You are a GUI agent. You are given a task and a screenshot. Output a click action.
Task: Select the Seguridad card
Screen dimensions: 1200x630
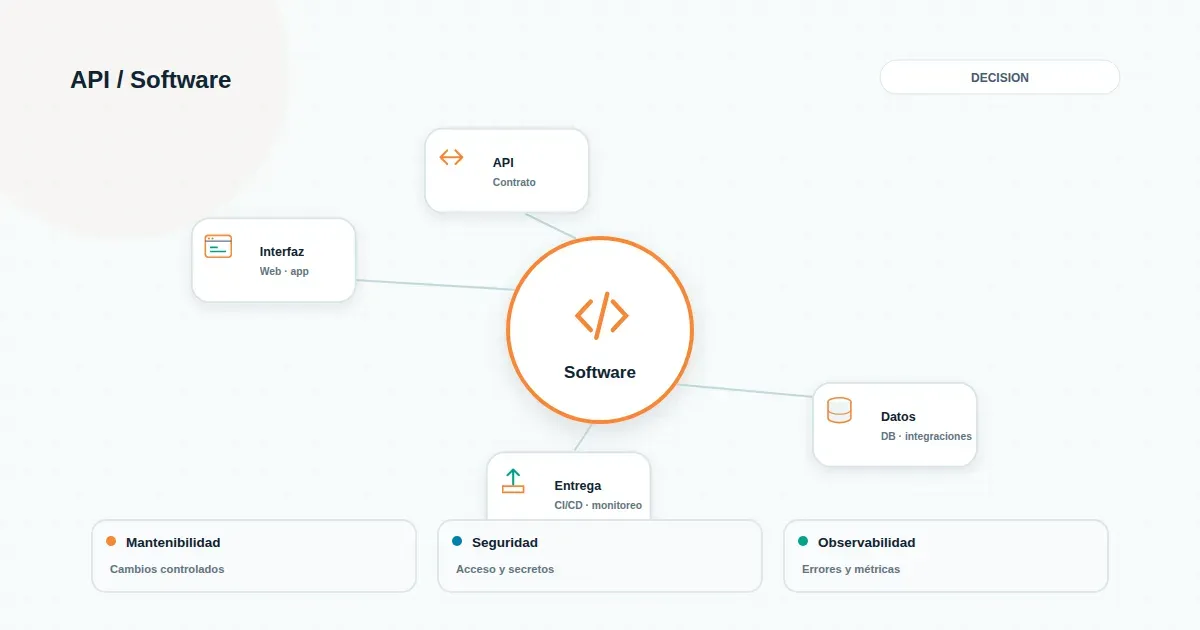point(600,556)
